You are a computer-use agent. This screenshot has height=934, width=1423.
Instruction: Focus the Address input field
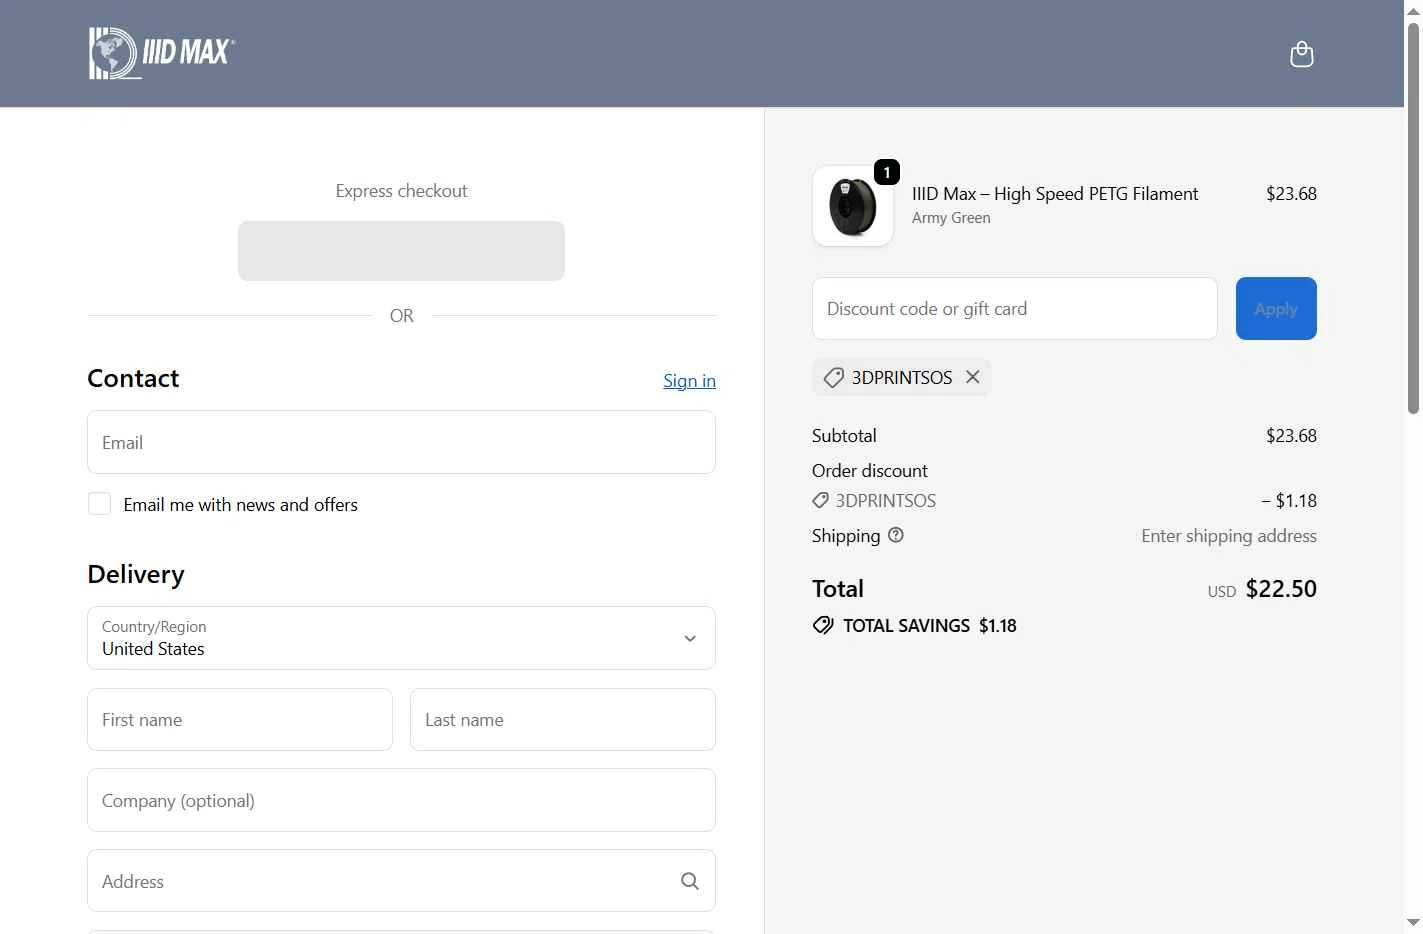[x=401, y=881]
